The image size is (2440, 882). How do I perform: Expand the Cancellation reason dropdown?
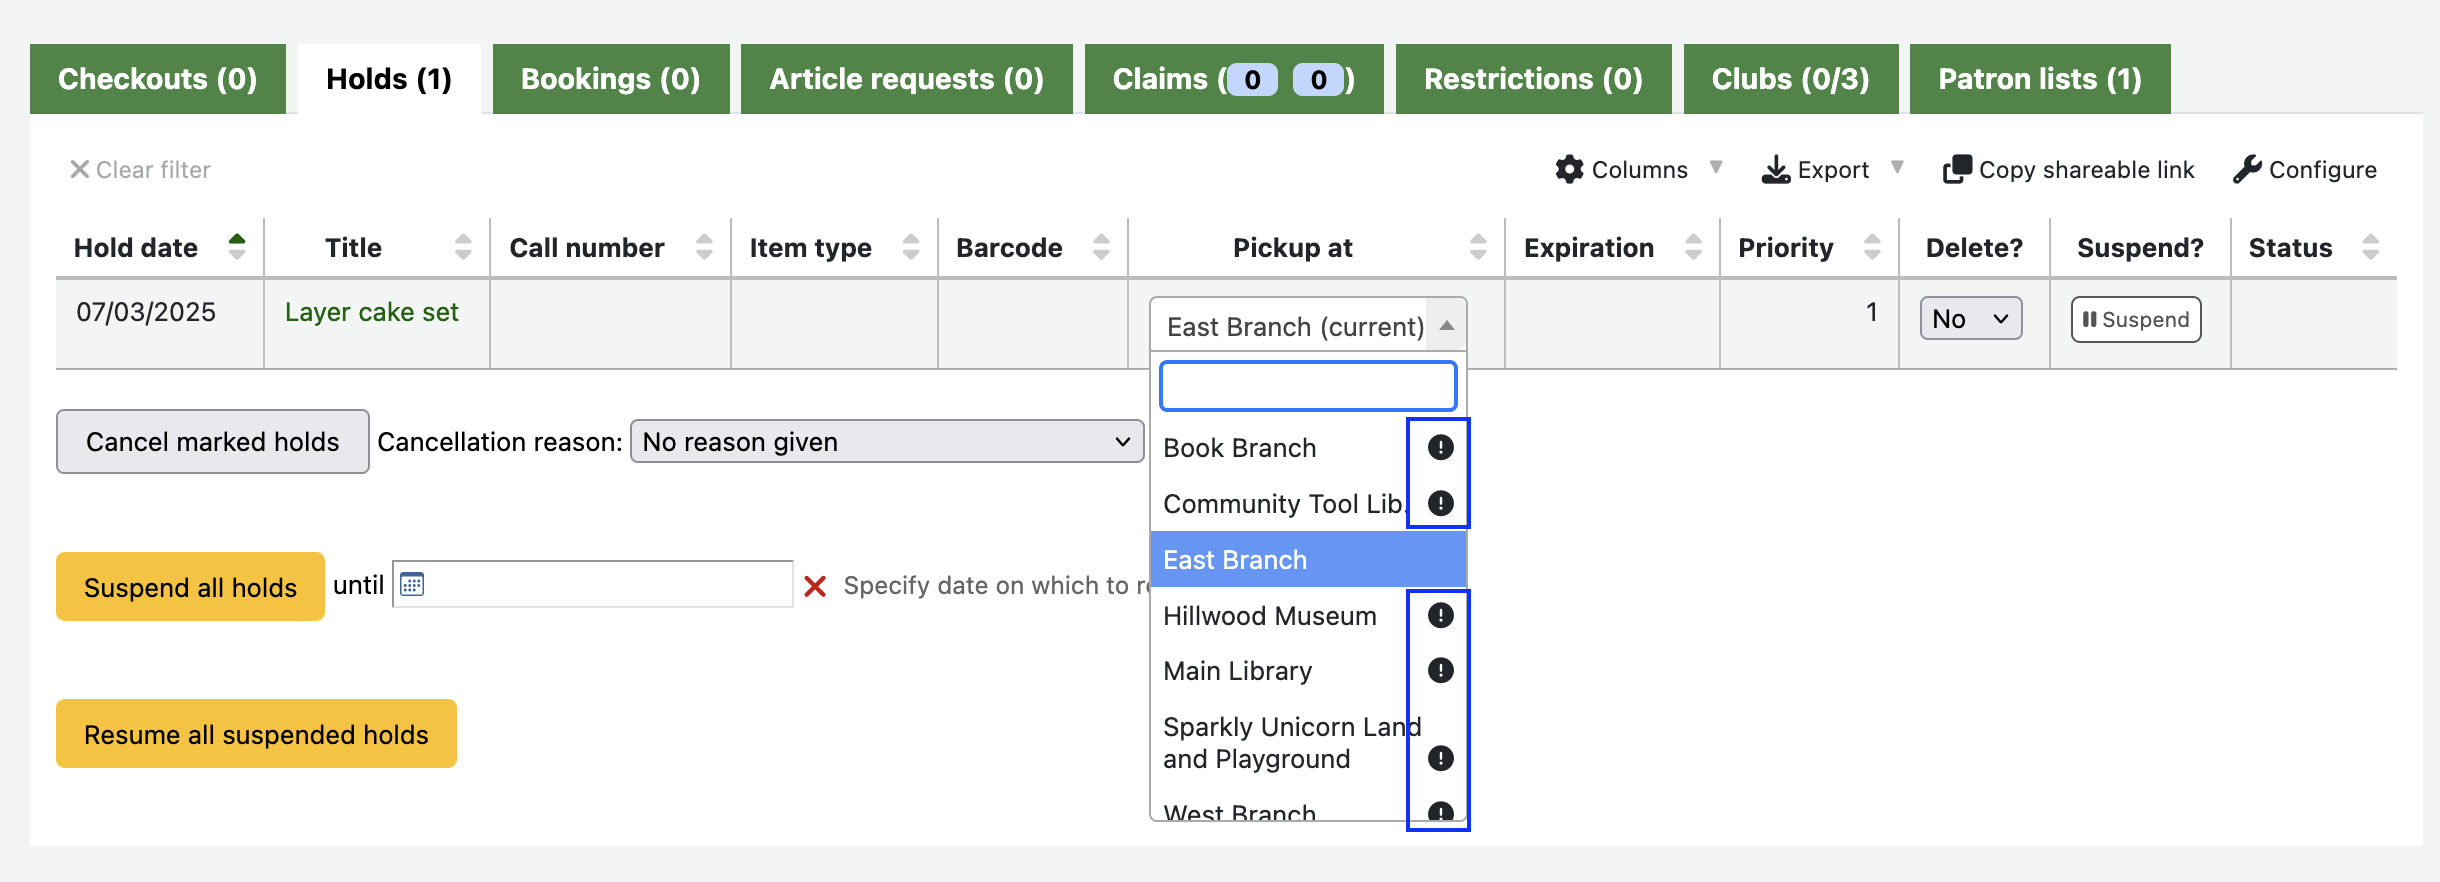(x=886, y=441)
